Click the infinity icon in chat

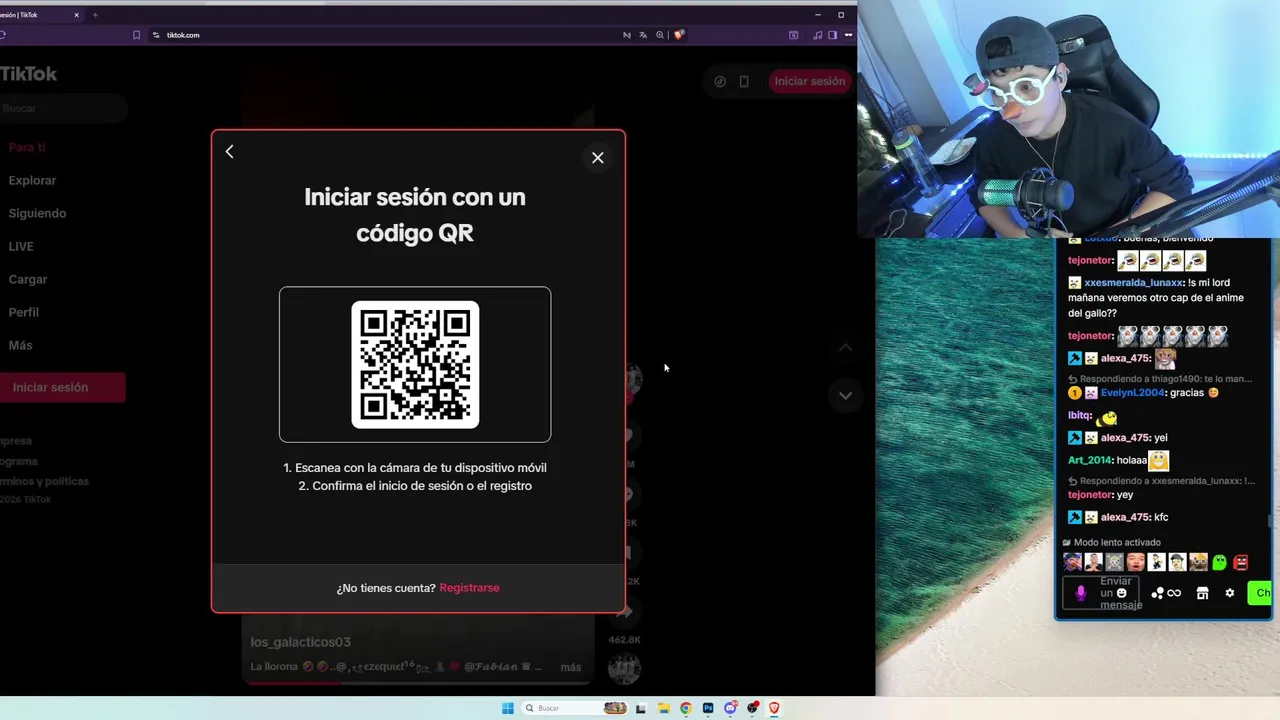(x=1174, y=593)
